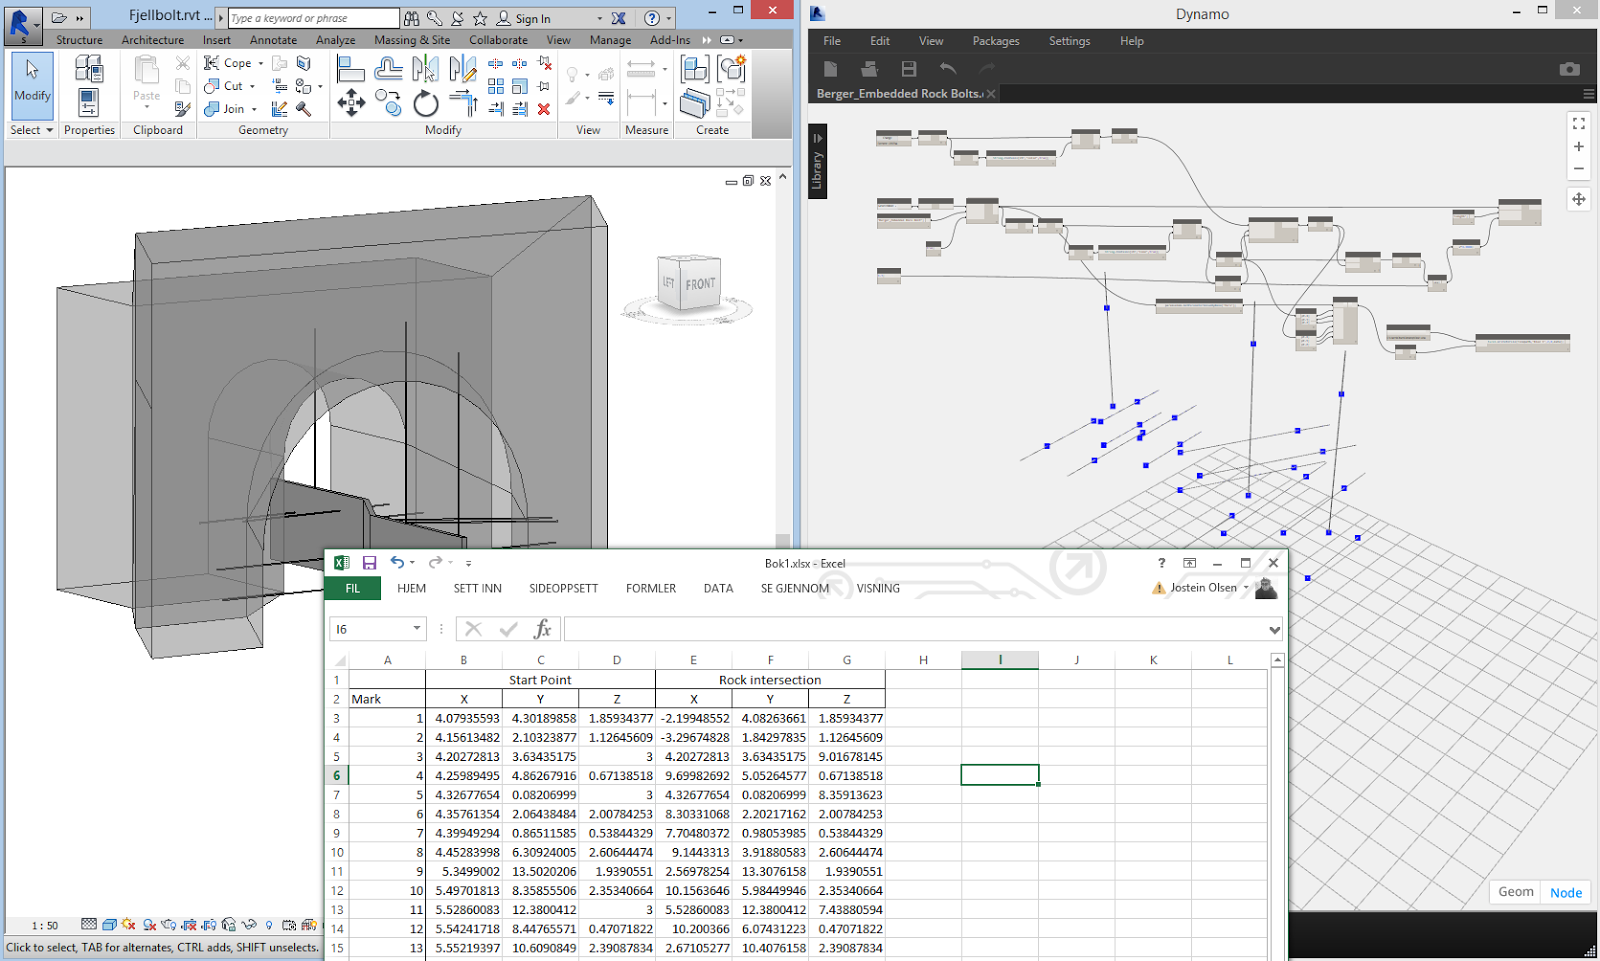The image size is (1600, 961).
Task: Open the Packages menu in Dynamo
Action: pyautogui.click(x=995, y=41)
